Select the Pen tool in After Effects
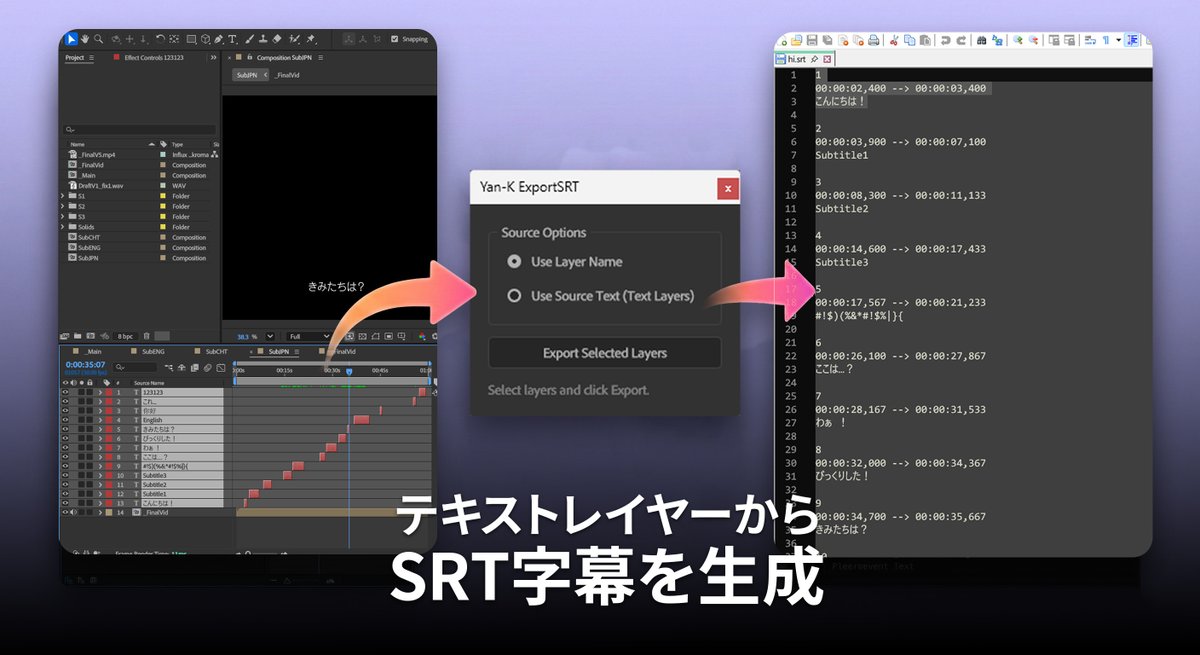 point(218,39)
